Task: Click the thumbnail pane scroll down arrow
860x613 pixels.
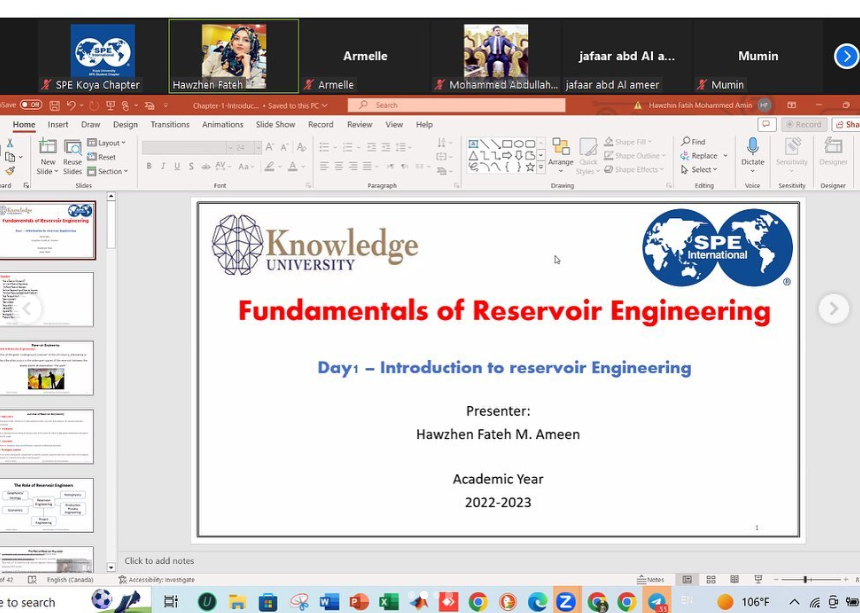Action: [x=111, y=567]
